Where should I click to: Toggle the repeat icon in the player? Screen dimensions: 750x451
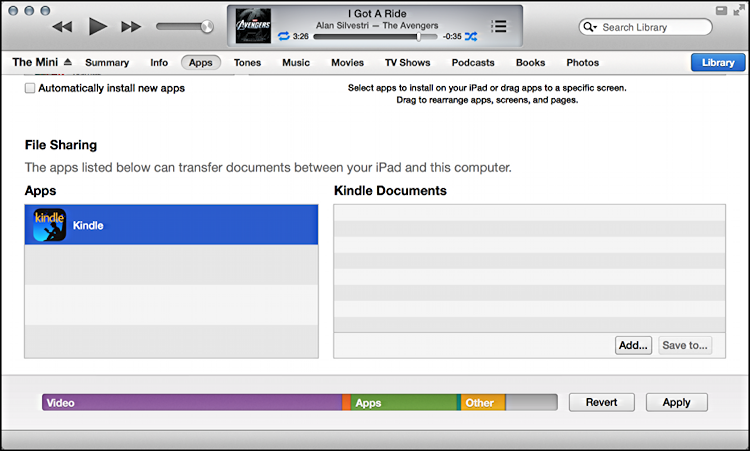[283, 36]
